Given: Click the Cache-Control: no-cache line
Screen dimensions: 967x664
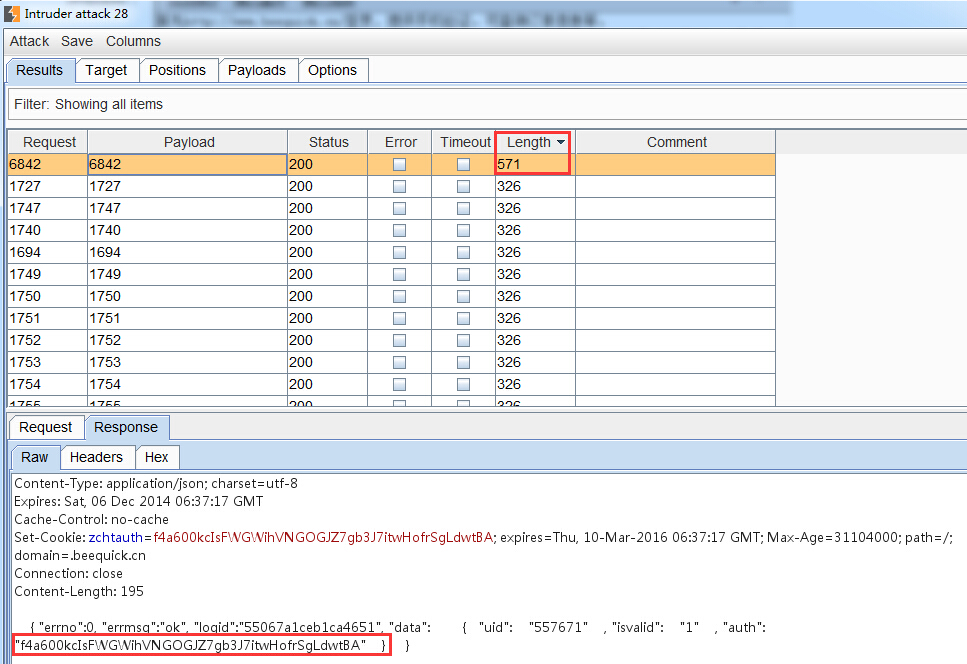Looking at the screenshot, I should pyautogui.click(x=91, y=520).
